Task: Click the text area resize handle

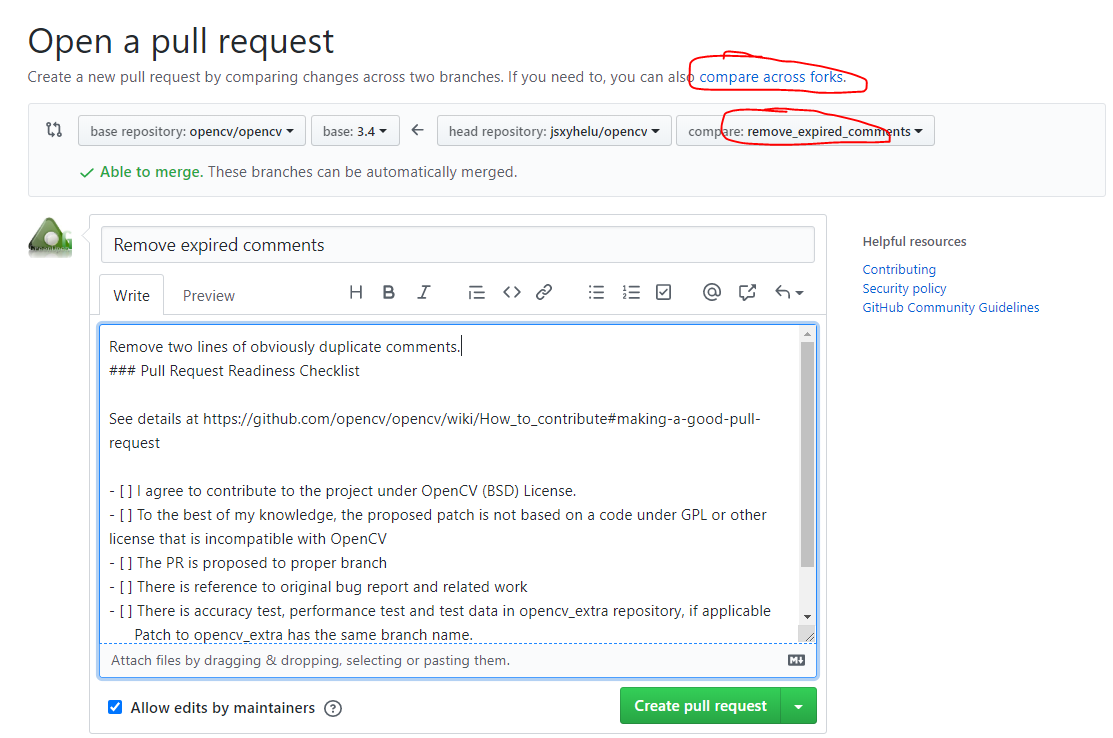Action: click(808, 635)
